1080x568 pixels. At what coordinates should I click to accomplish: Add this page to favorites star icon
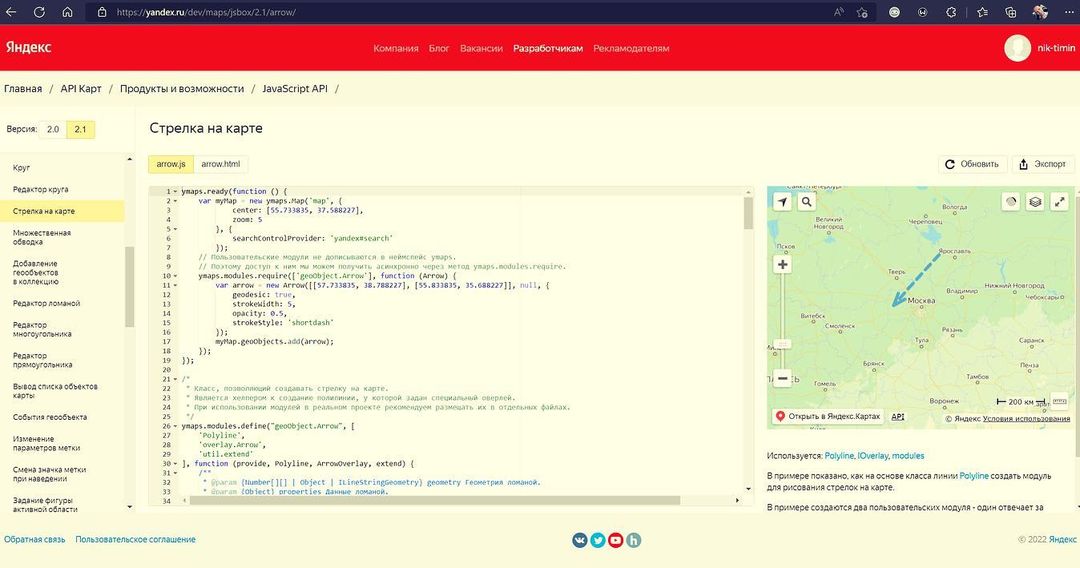tap(862, 12)
